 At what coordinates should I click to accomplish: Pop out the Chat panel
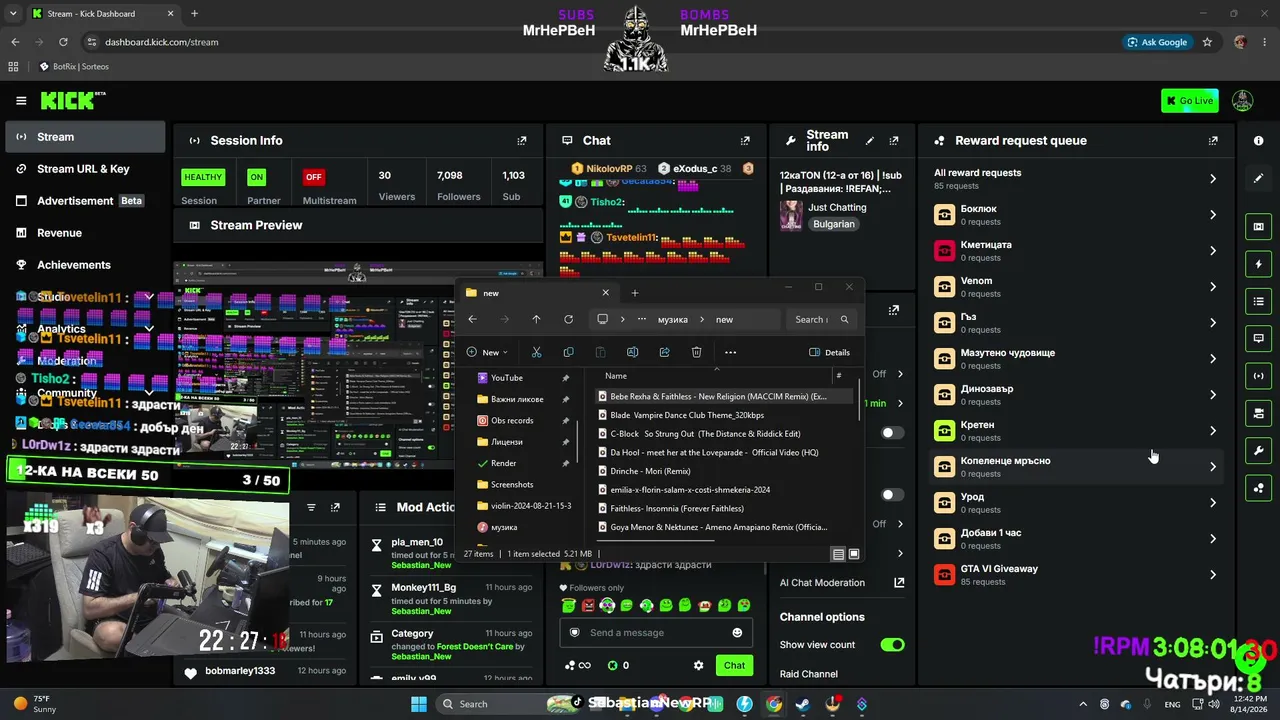(x=745, y=141)
